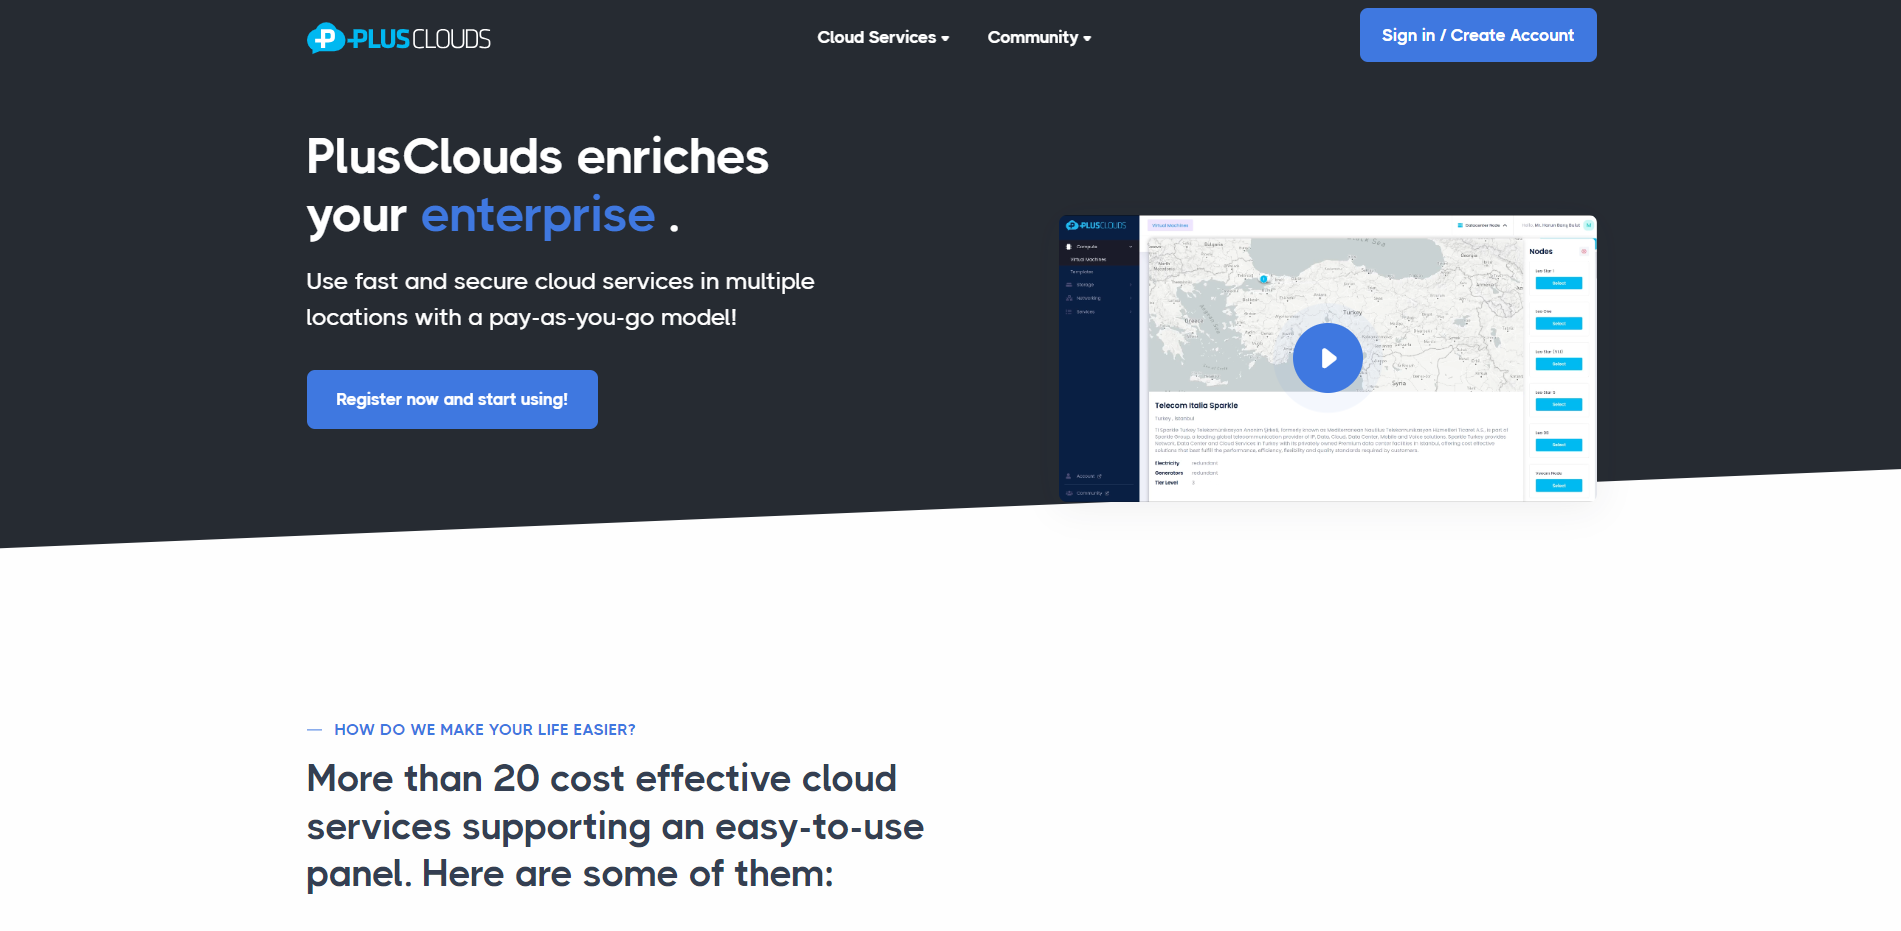The height and width of the screenshot is (931, 1901).
Task: Click the word enterprise in the headline
Action: tap(538, 215)
